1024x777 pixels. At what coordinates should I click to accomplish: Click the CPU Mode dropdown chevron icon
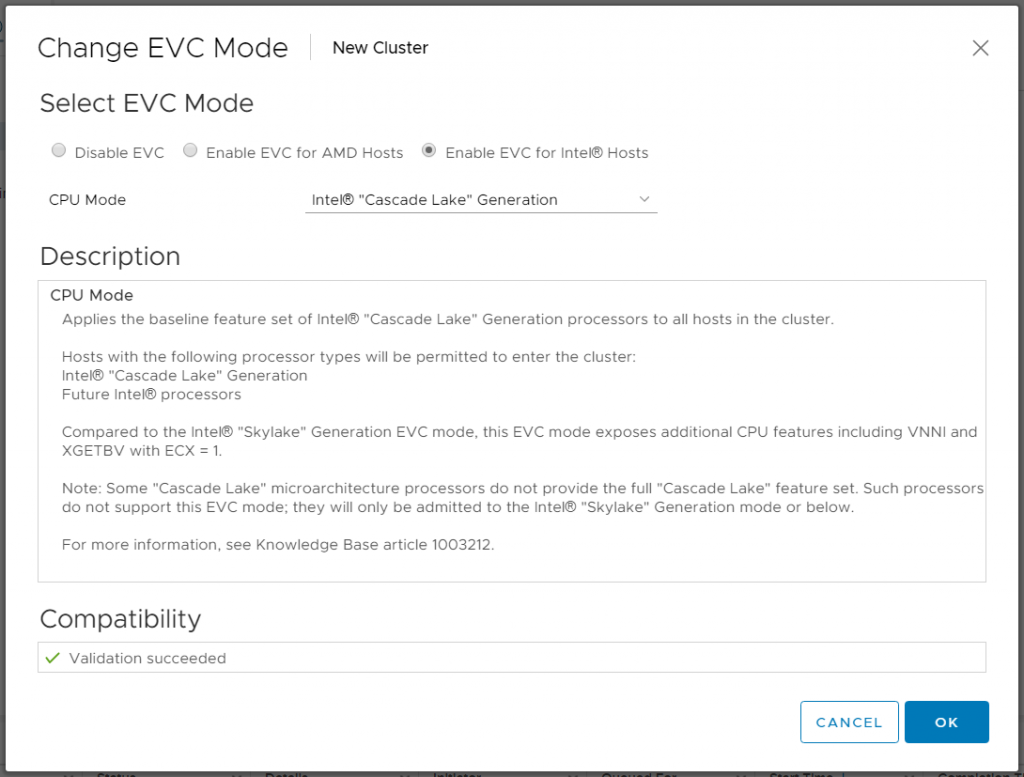[645, 199]
